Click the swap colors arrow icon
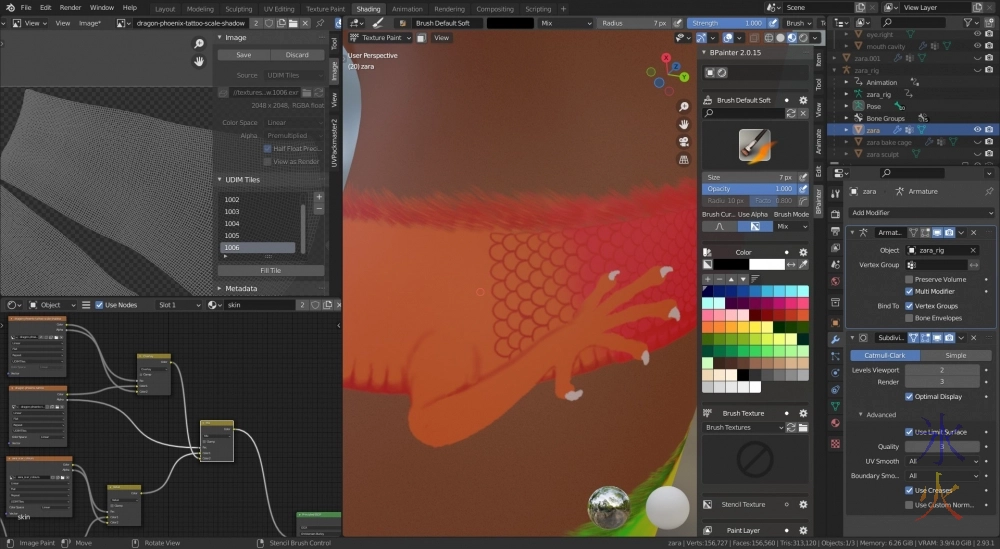 [791, 264]
